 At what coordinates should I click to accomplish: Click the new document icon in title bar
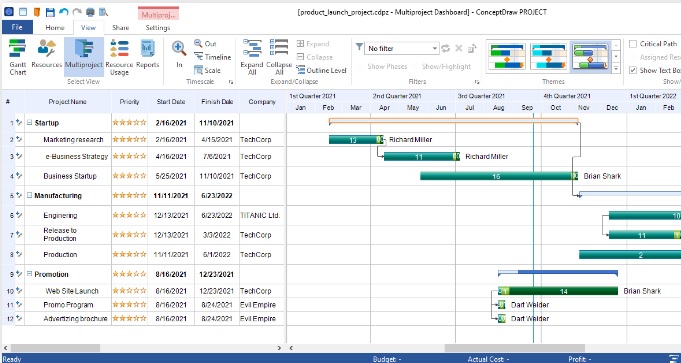tap(23, 12)
